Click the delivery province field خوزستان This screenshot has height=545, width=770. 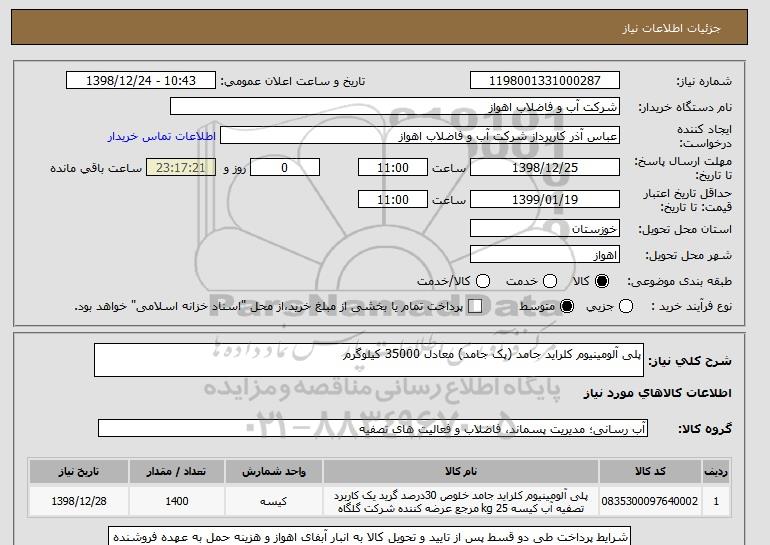click(x=545, y=229)
